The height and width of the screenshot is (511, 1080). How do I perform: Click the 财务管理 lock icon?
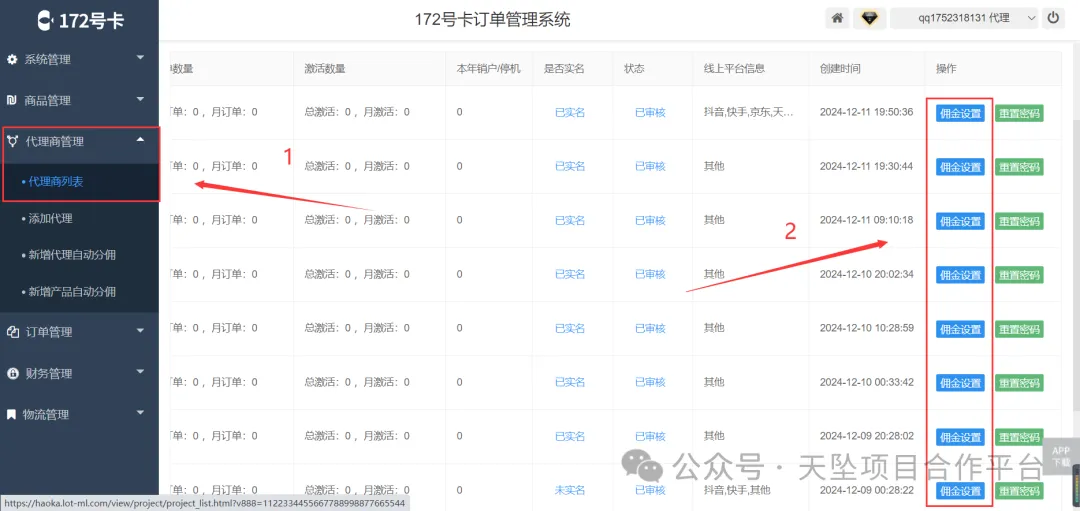12,373
